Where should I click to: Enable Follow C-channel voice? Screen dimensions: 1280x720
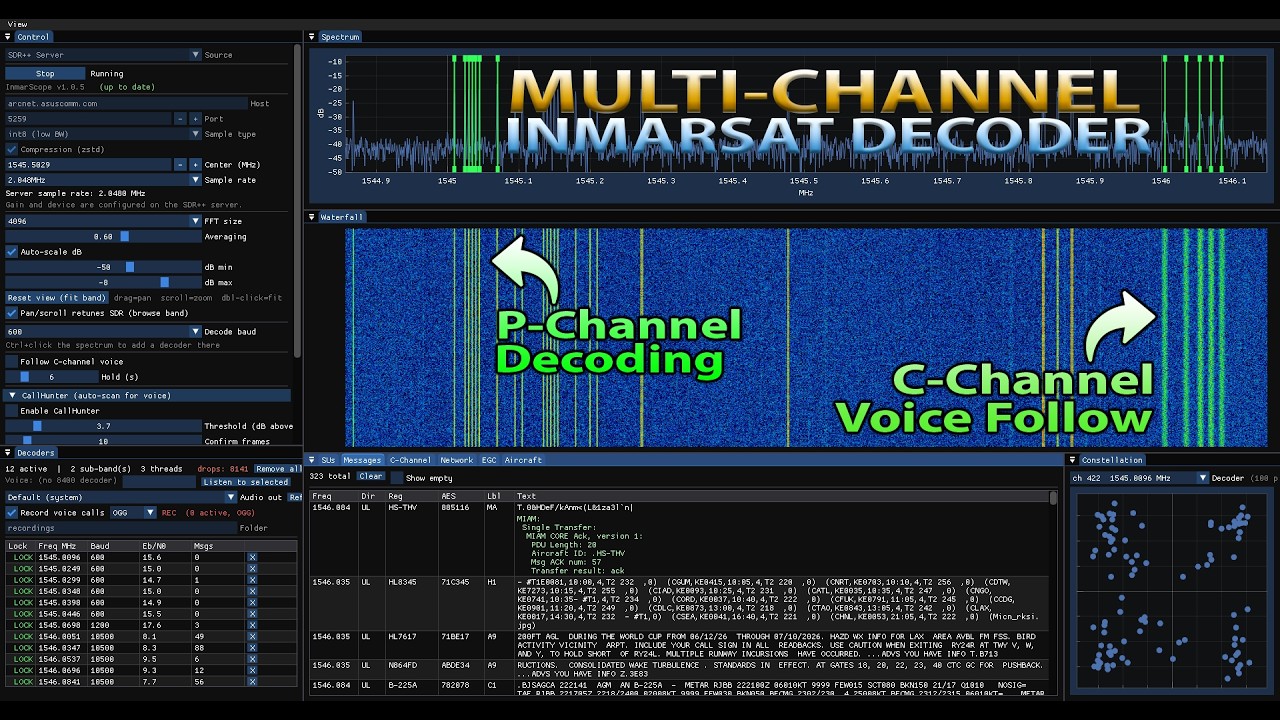[x=12, y=362]
